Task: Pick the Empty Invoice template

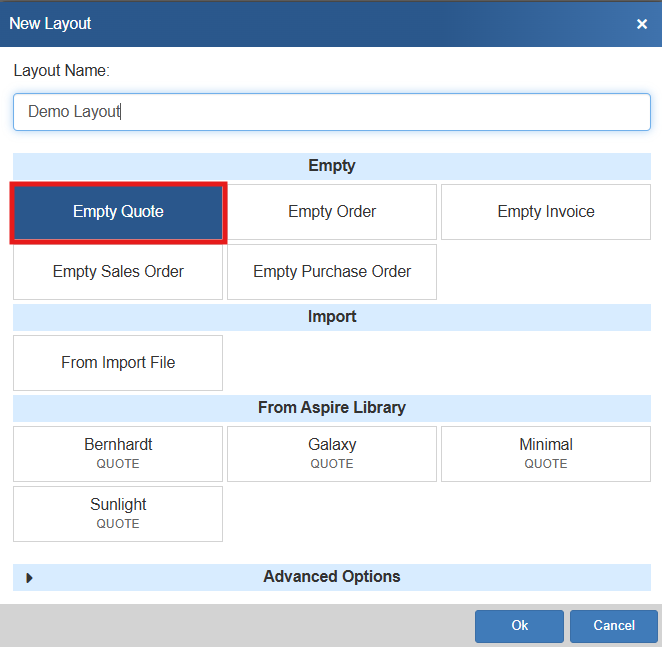Action: click(x=546, y=212)
